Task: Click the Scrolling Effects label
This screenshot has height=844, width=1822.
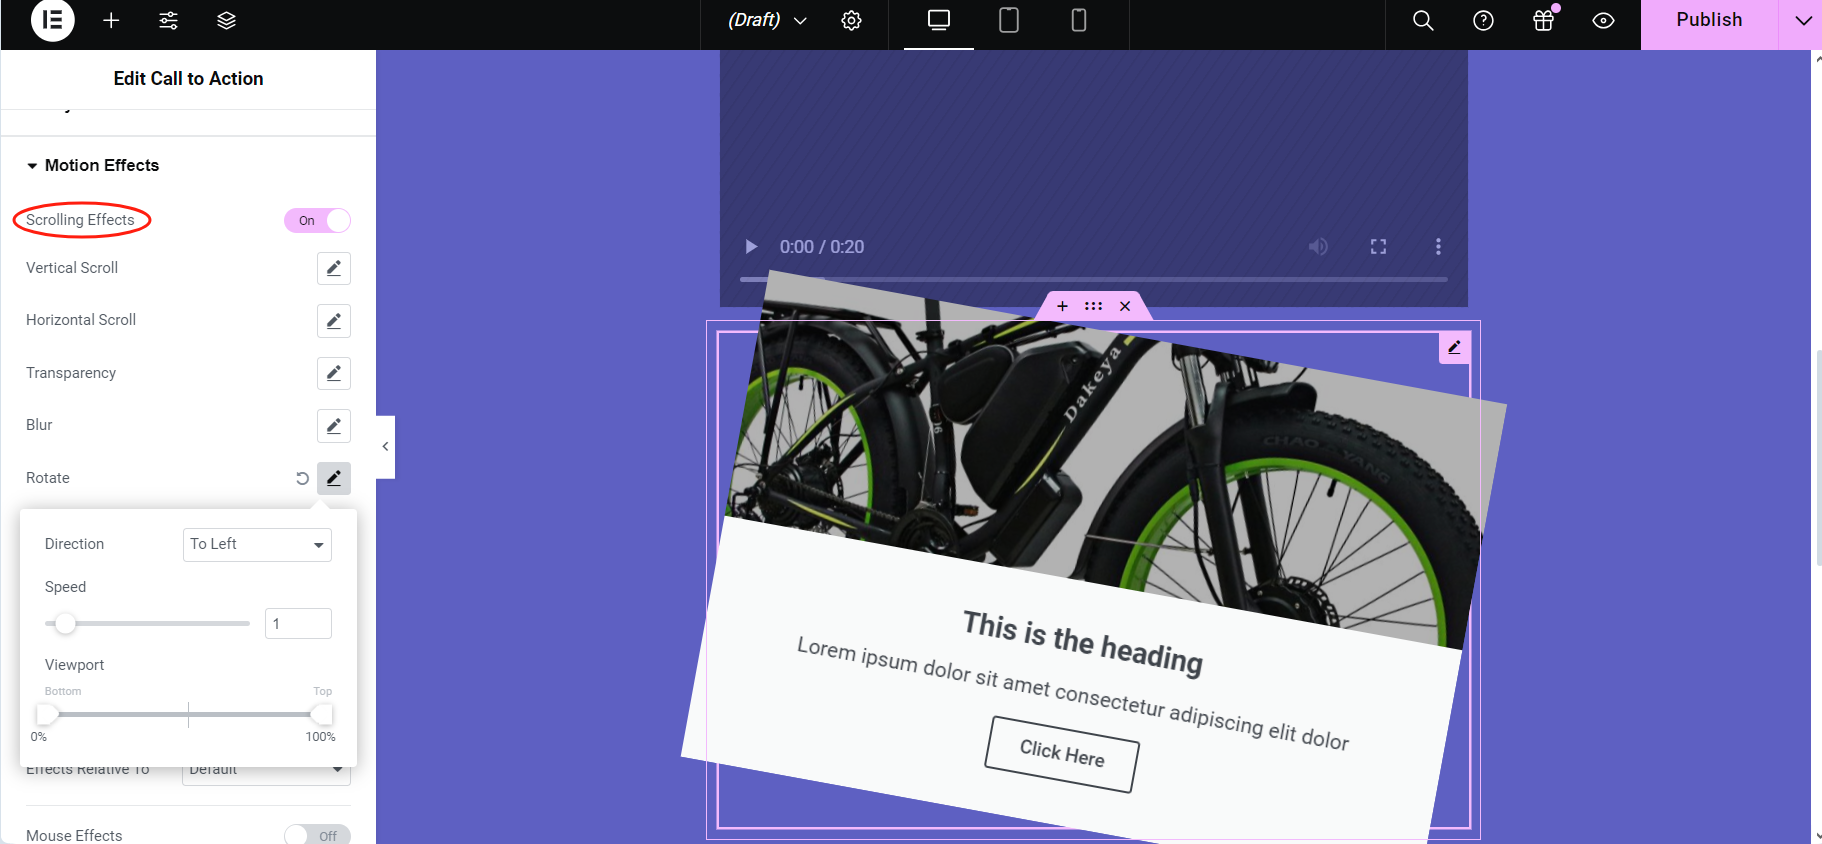Action: coord(80,220)
